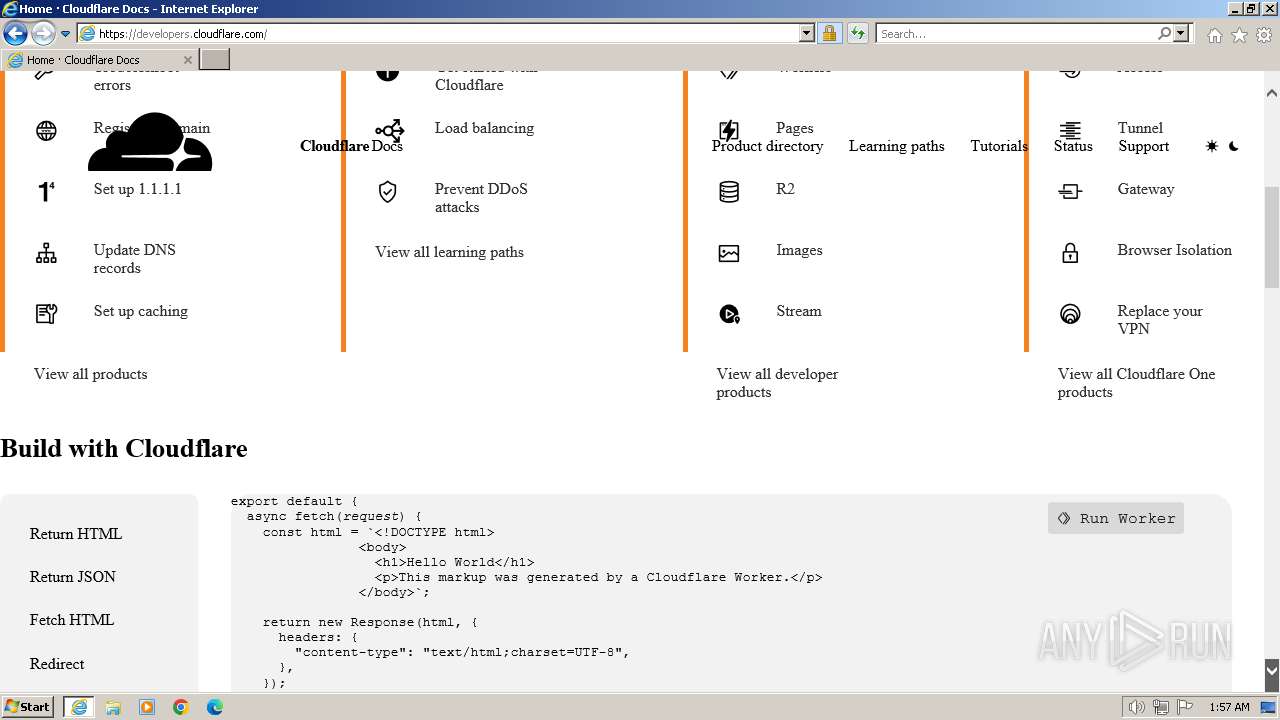Screen dimensions: 1280x720
Task: Switch to light theme sun icon
Action: click(1212, 146)
